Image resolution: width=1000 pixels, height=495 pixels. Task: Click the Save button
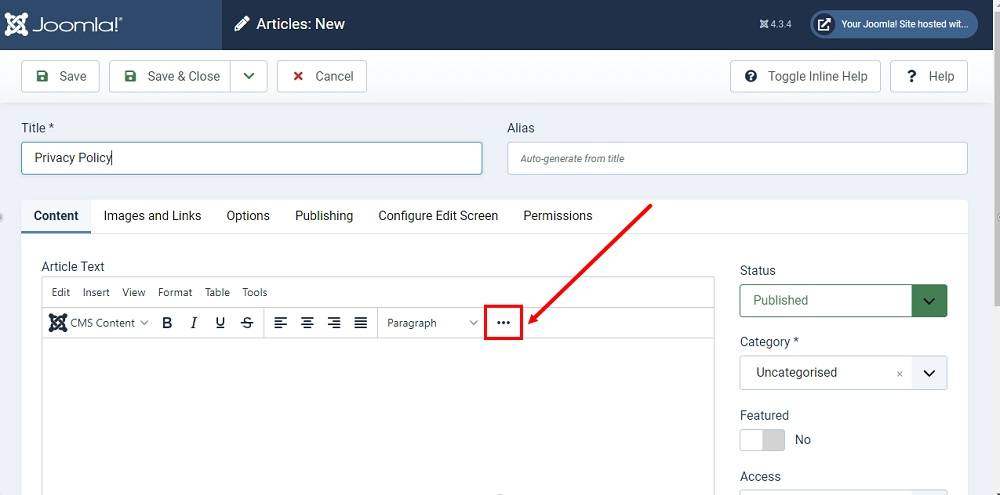pos(61,76)
